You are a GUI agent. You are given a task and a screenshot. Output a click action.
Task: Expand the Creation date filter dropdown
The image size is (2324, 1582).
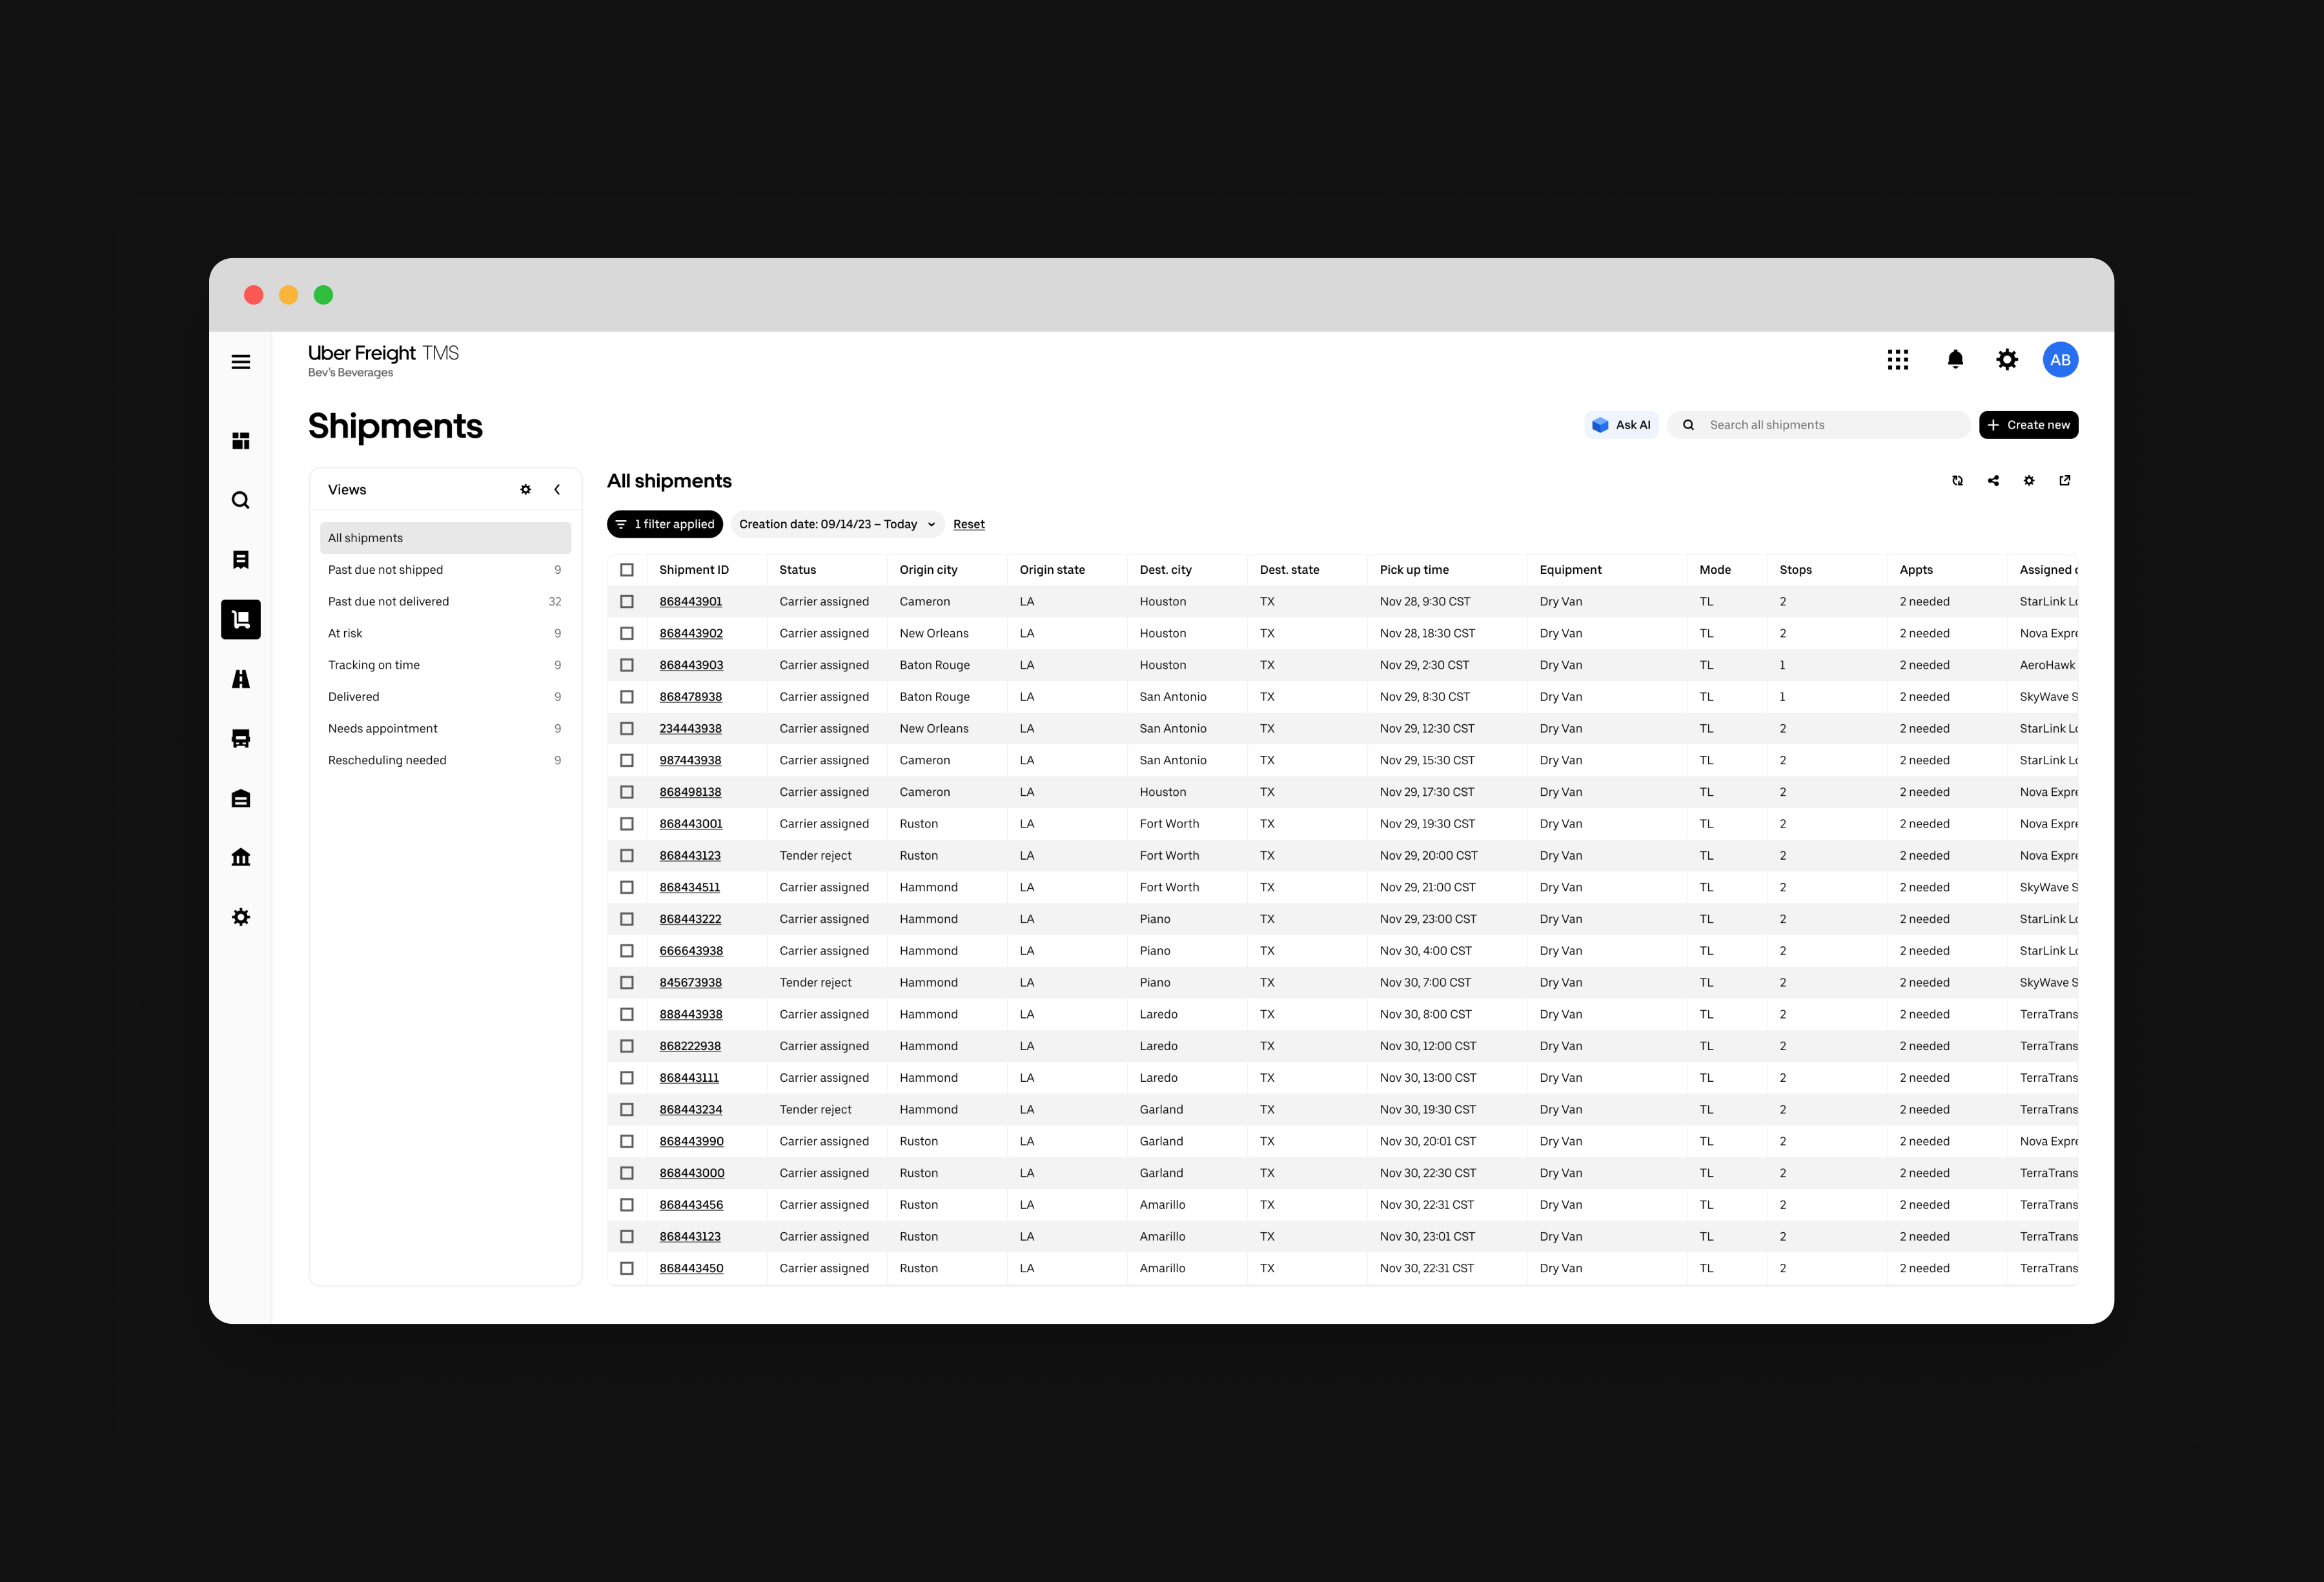[837, 524]
